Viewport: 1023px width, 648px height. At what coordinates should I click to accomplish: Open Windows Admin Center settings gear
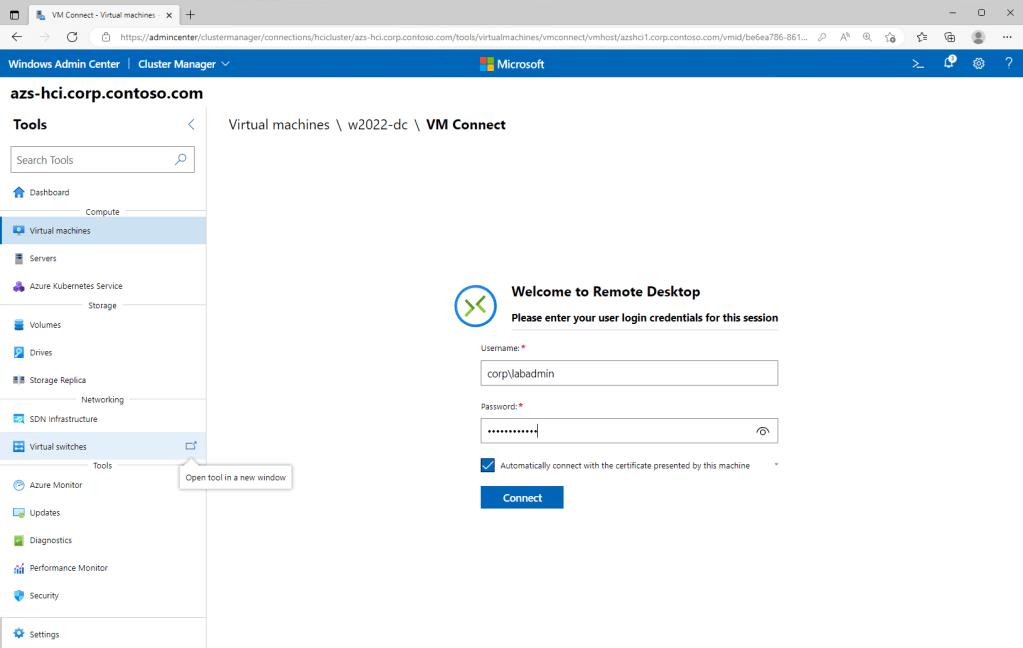coord(979,64)
